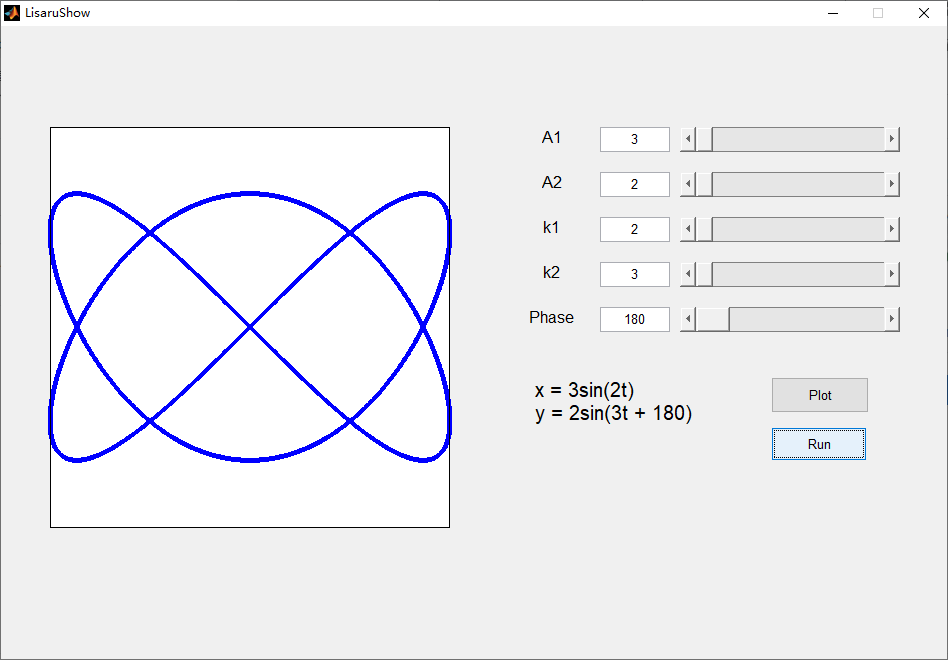Click the A1 slider left arrow

pyautogui.click(x=688, y=140)
